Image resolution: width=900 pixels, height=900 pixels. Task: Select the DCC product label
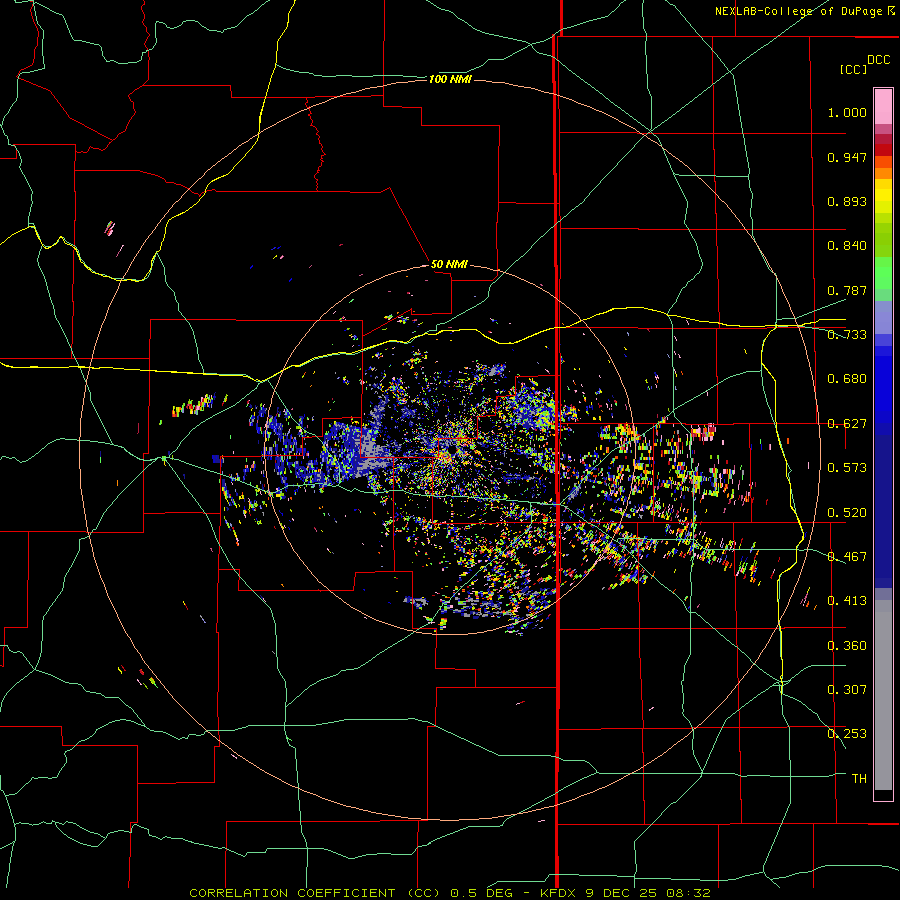point(878,60)
